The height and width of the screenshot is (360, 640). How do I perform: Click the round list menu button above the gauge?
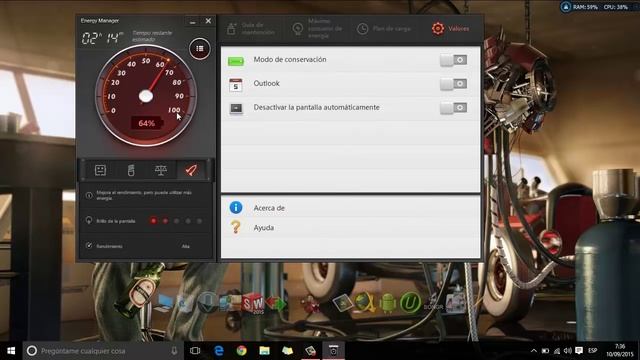coord(200,49)
